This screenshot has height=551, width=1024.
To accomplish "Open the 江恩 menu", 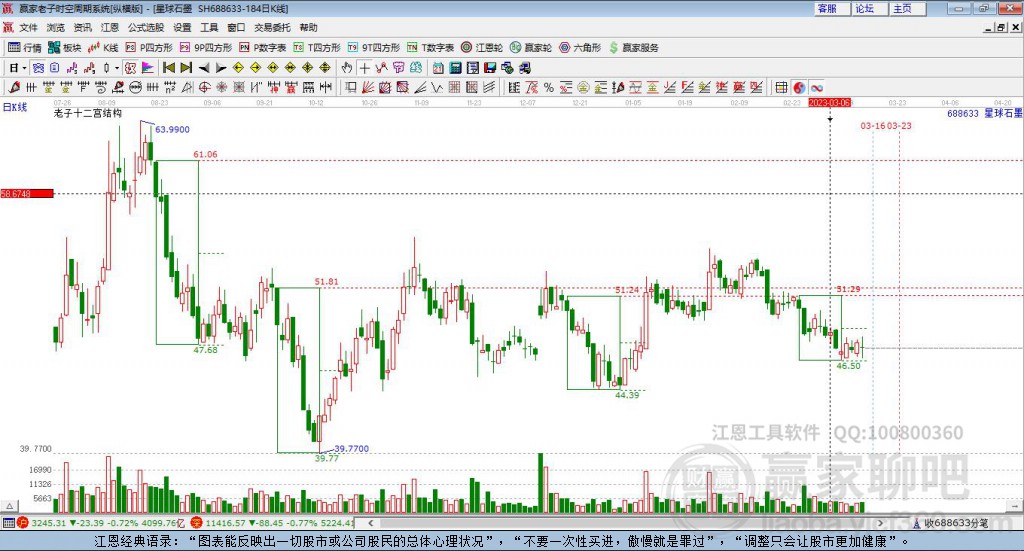I will pyautogui.click(x=110, y=27).
